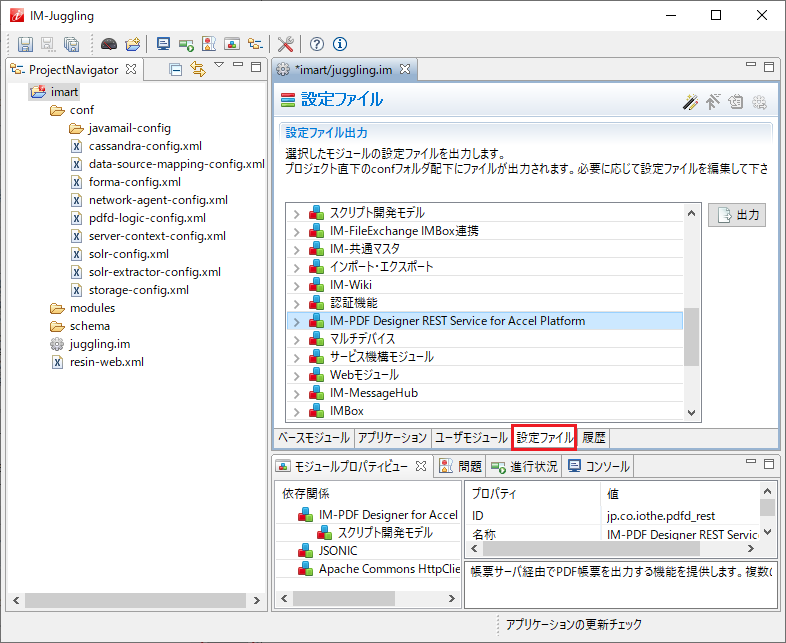Click the green progress-run toolbar icon

pyautogui.click(x=186, y=45)
